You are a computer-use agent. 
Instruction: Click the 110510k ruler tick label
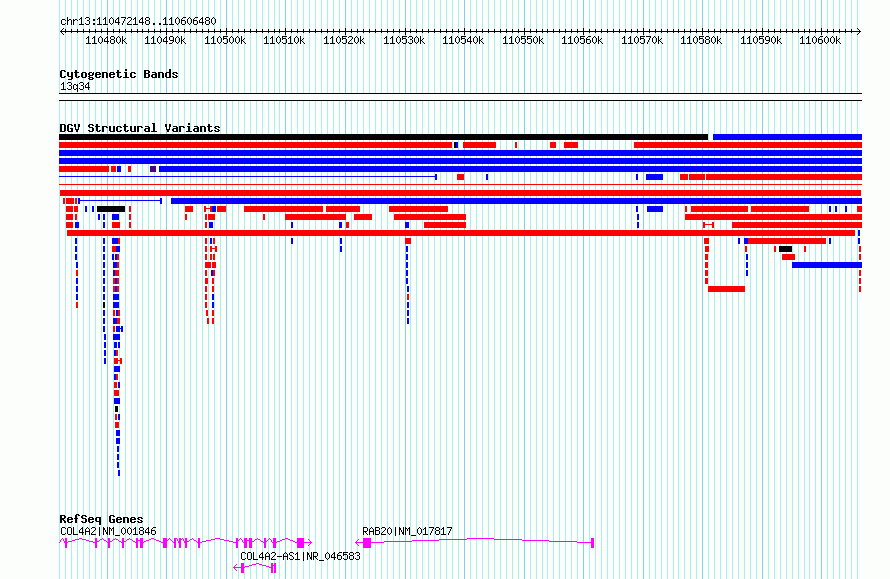(x=284, y=40)
